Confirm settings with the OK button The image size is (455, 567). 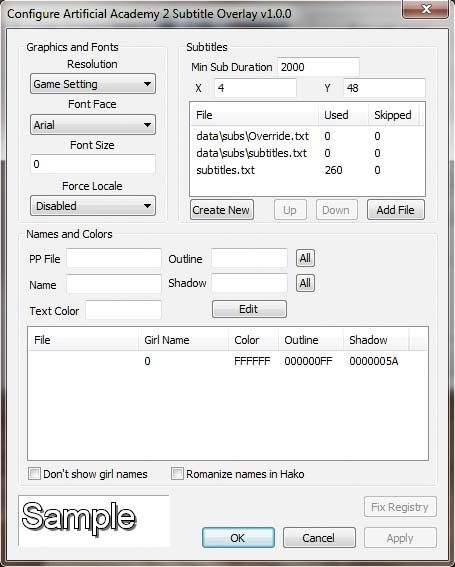coord(238,538)
